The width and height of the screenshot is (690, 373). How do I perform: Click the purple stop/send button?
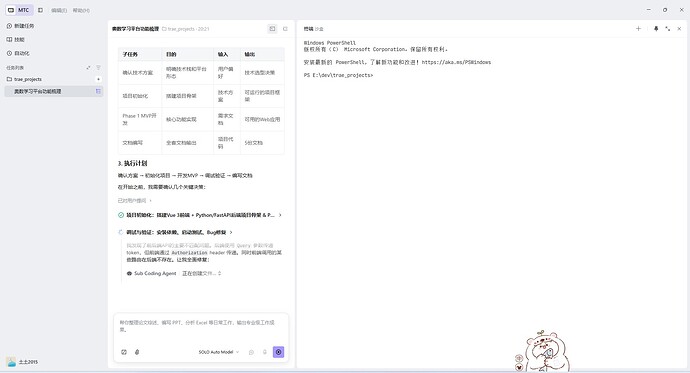coord(279,352)
